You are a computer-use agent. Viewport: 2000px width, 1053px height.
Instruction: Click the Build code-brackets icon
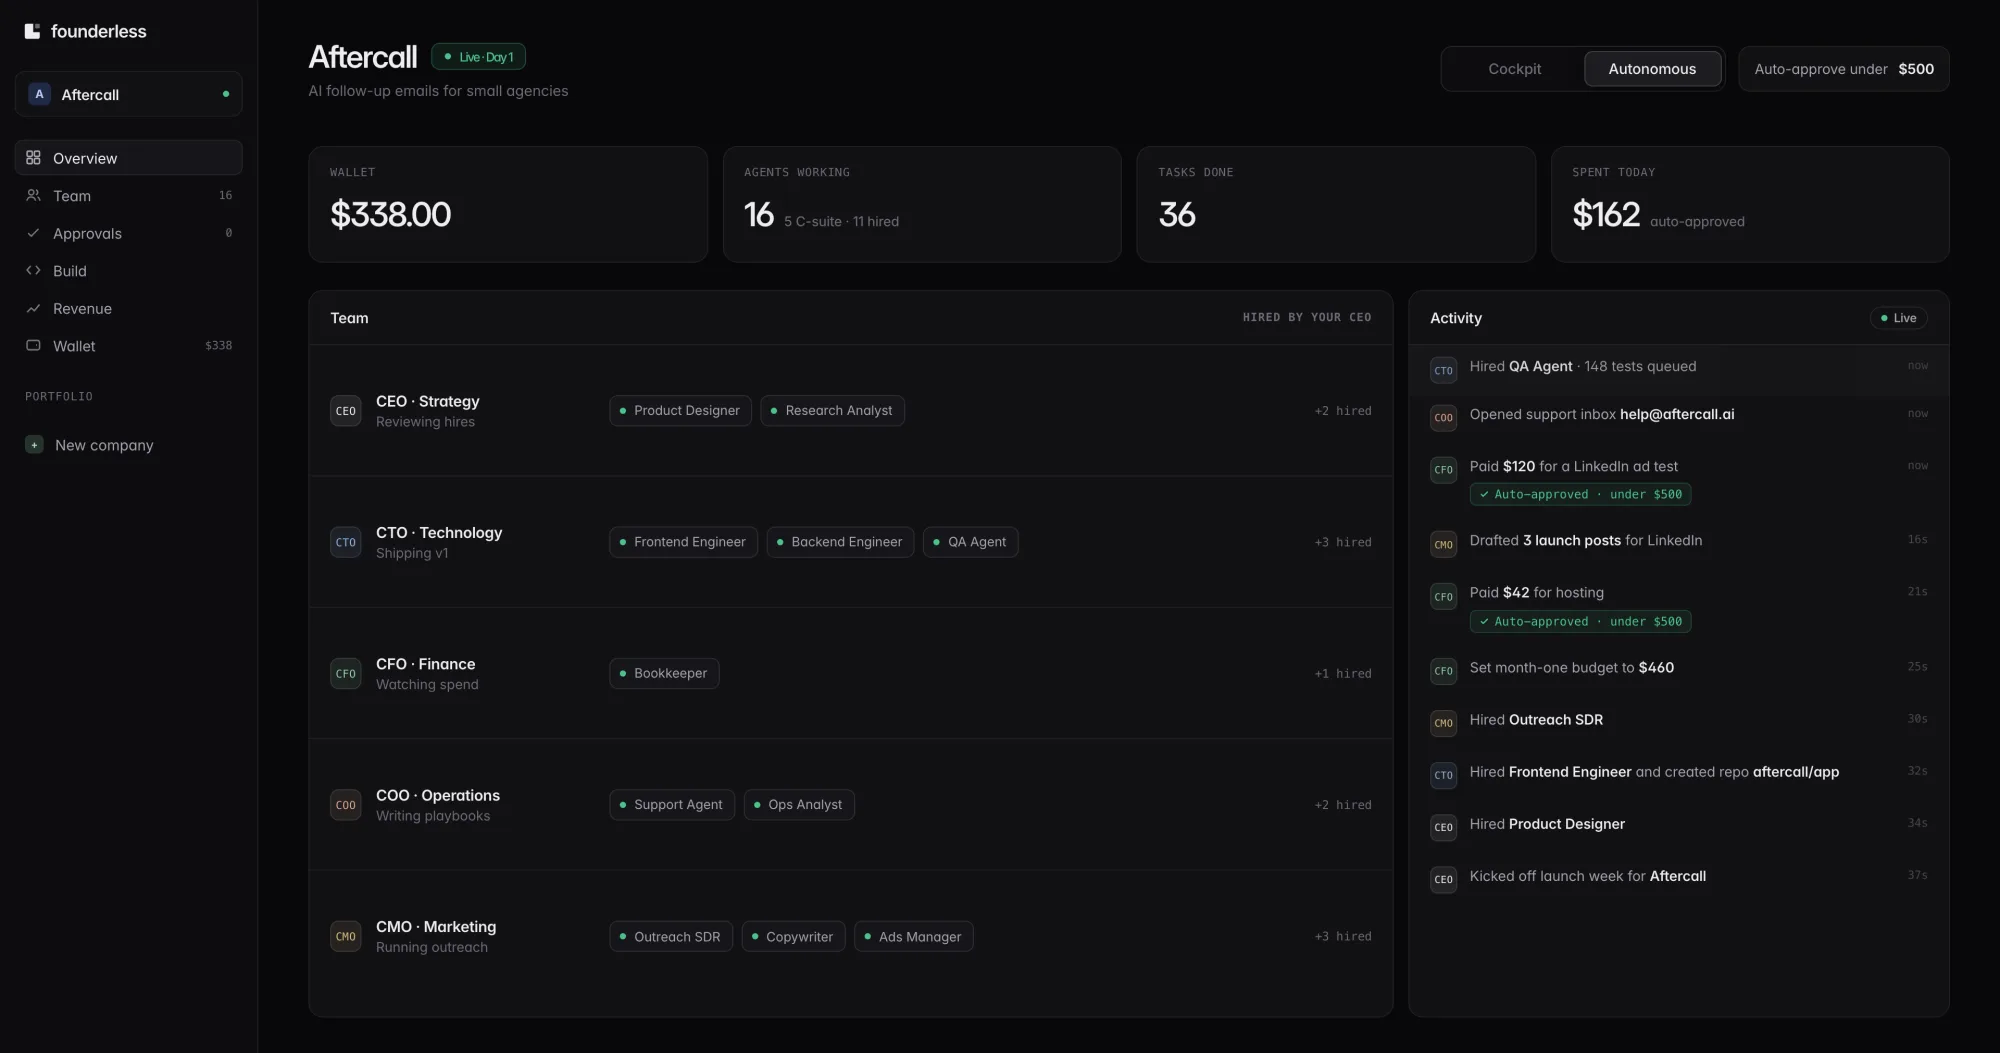tap(33, 271)
